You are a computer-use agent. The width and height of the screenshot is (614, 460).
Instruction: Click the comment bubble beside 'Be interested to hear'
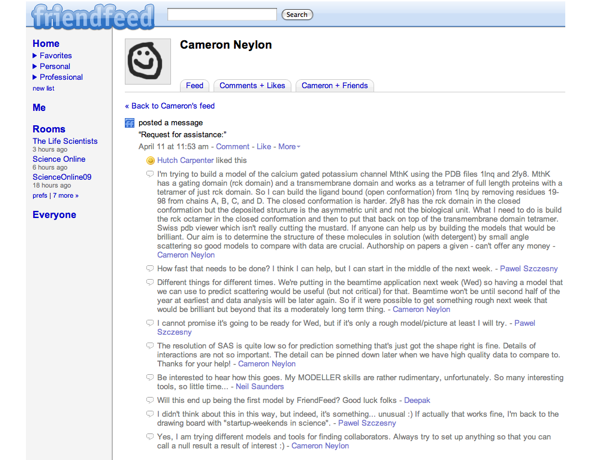point(150,377)
